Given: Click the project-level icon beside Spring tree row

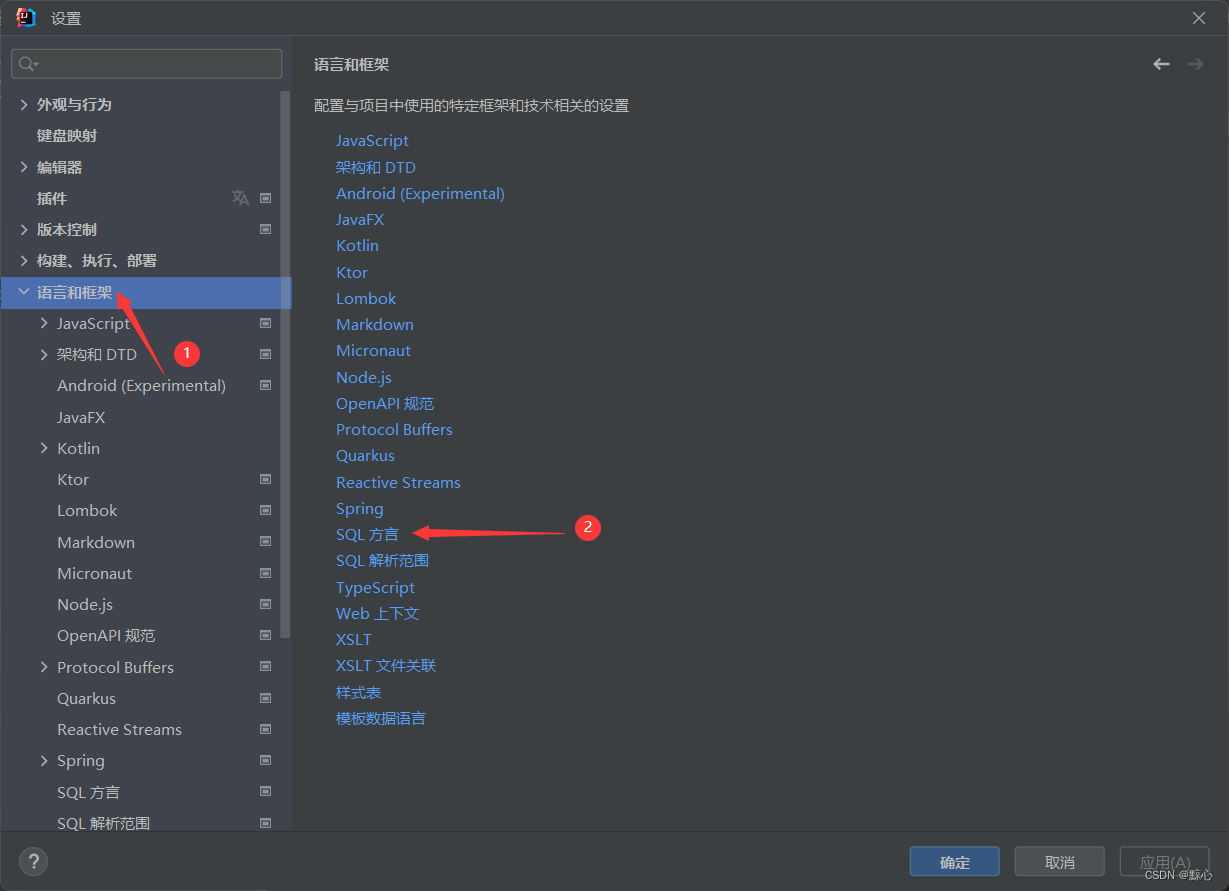Looking at the screenshot, I should coord(266,760).
